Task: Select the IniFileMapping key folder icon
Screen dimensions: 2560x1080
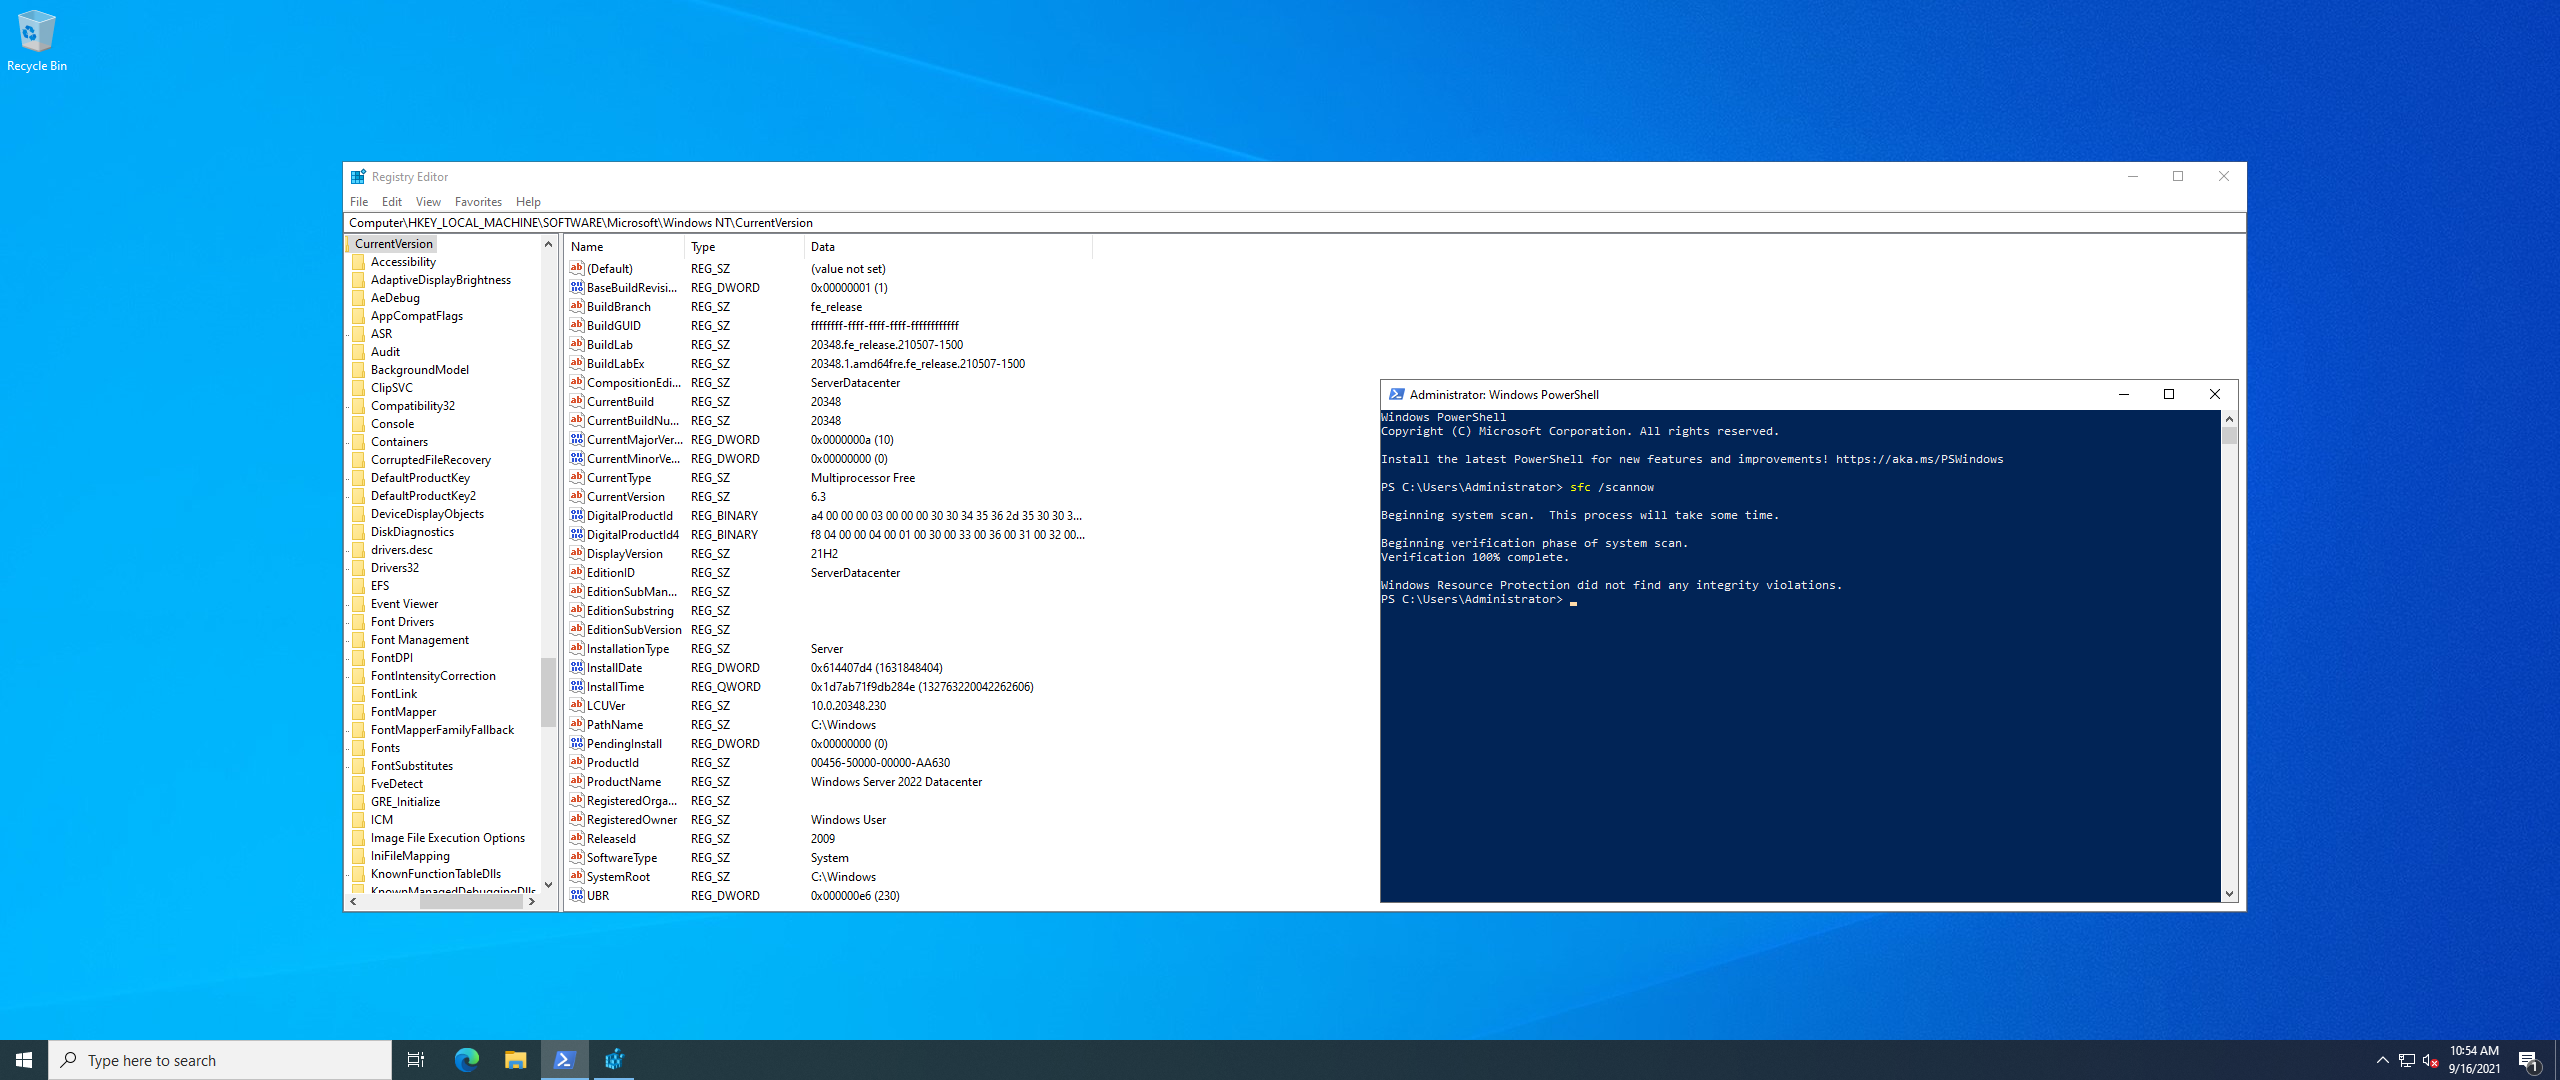Action: coord(359,856)
